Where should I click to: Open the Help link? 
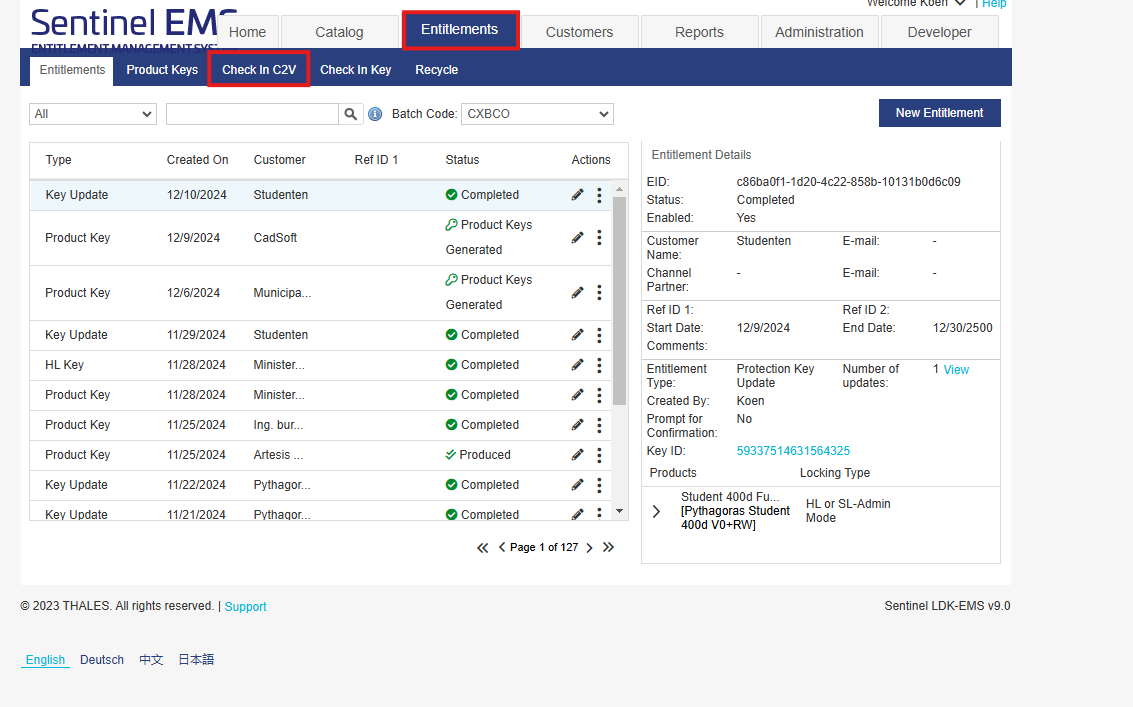994,4
